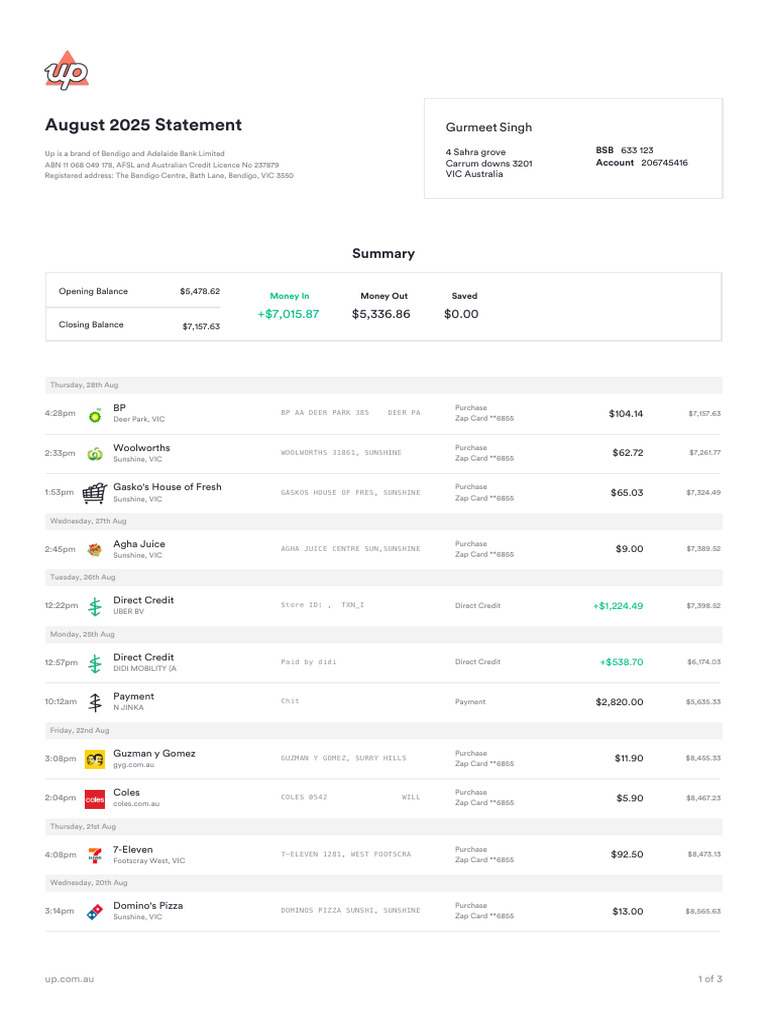This screenshot has height=1024, width=768.
Task: Click the BP $104.14 amount
Action: tap(626, 414)
